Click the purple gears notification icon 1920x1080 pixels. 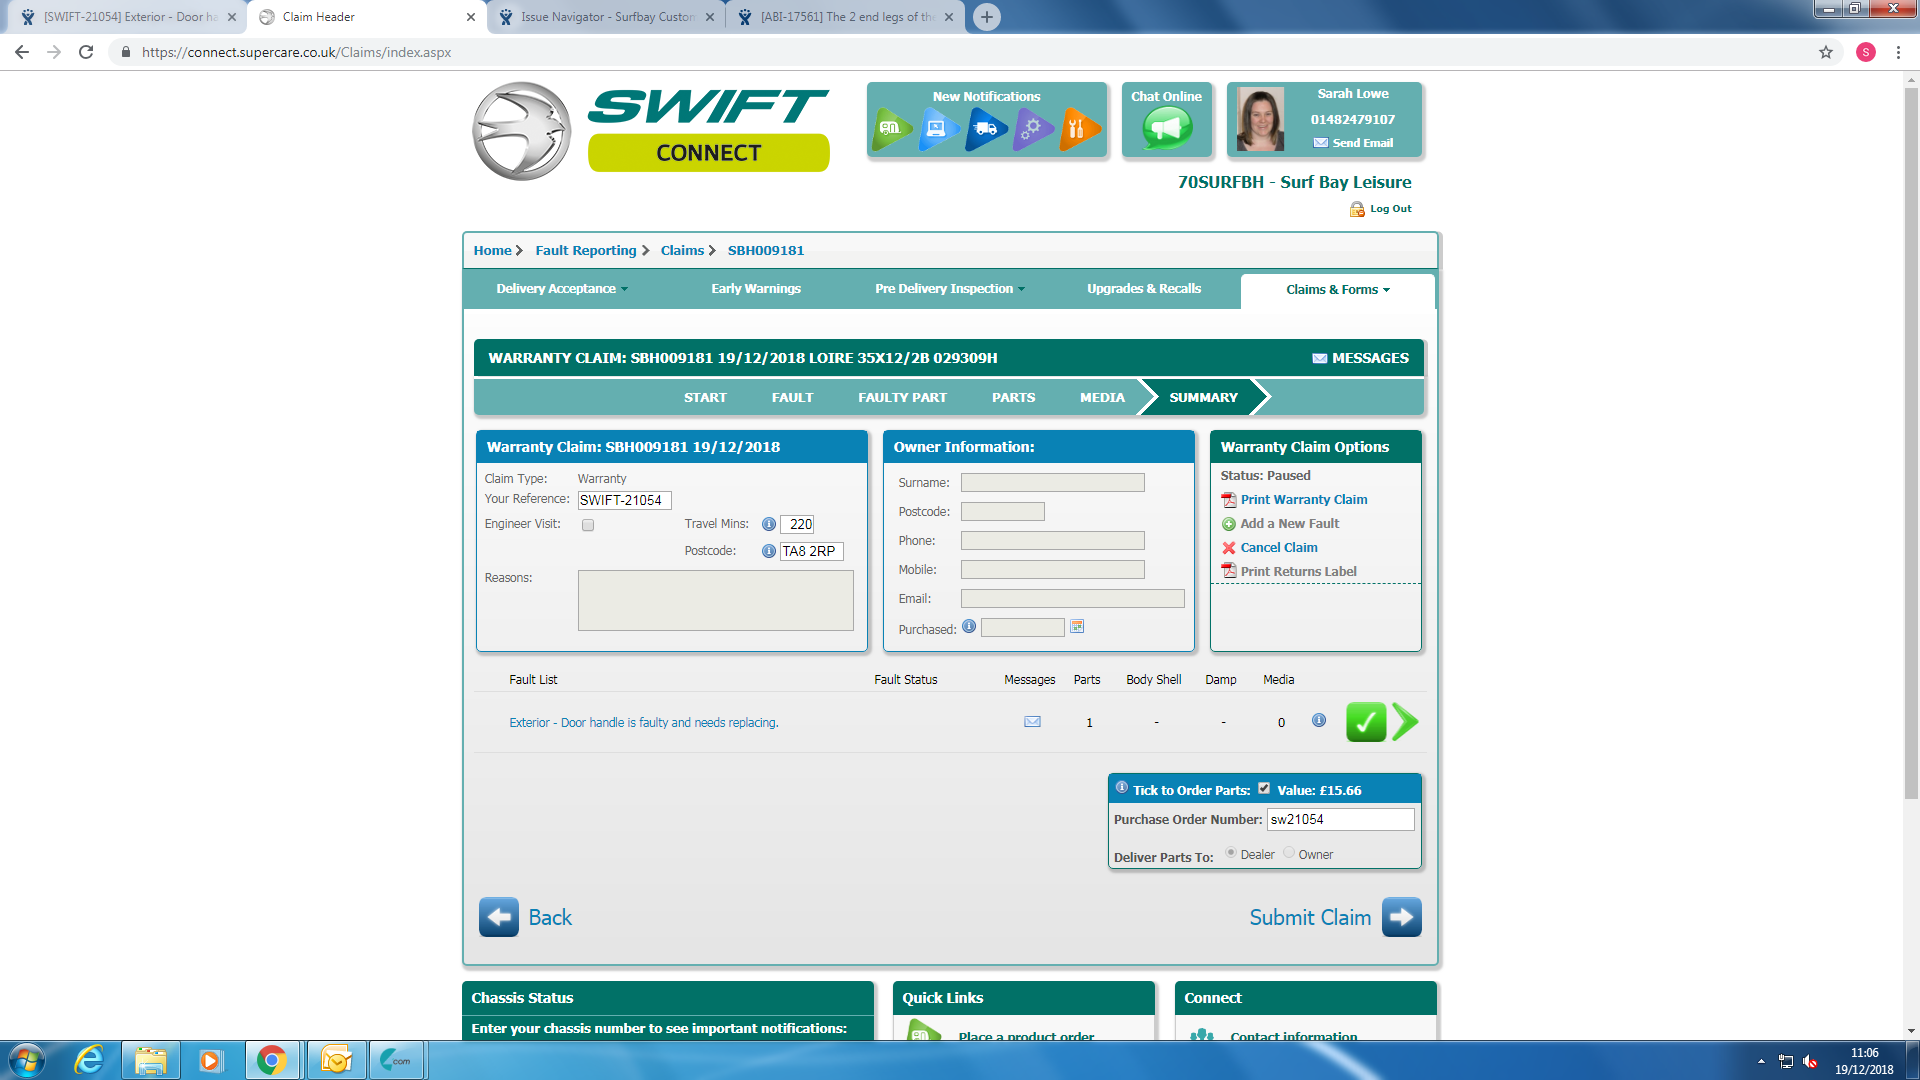tap(1032, 129)
